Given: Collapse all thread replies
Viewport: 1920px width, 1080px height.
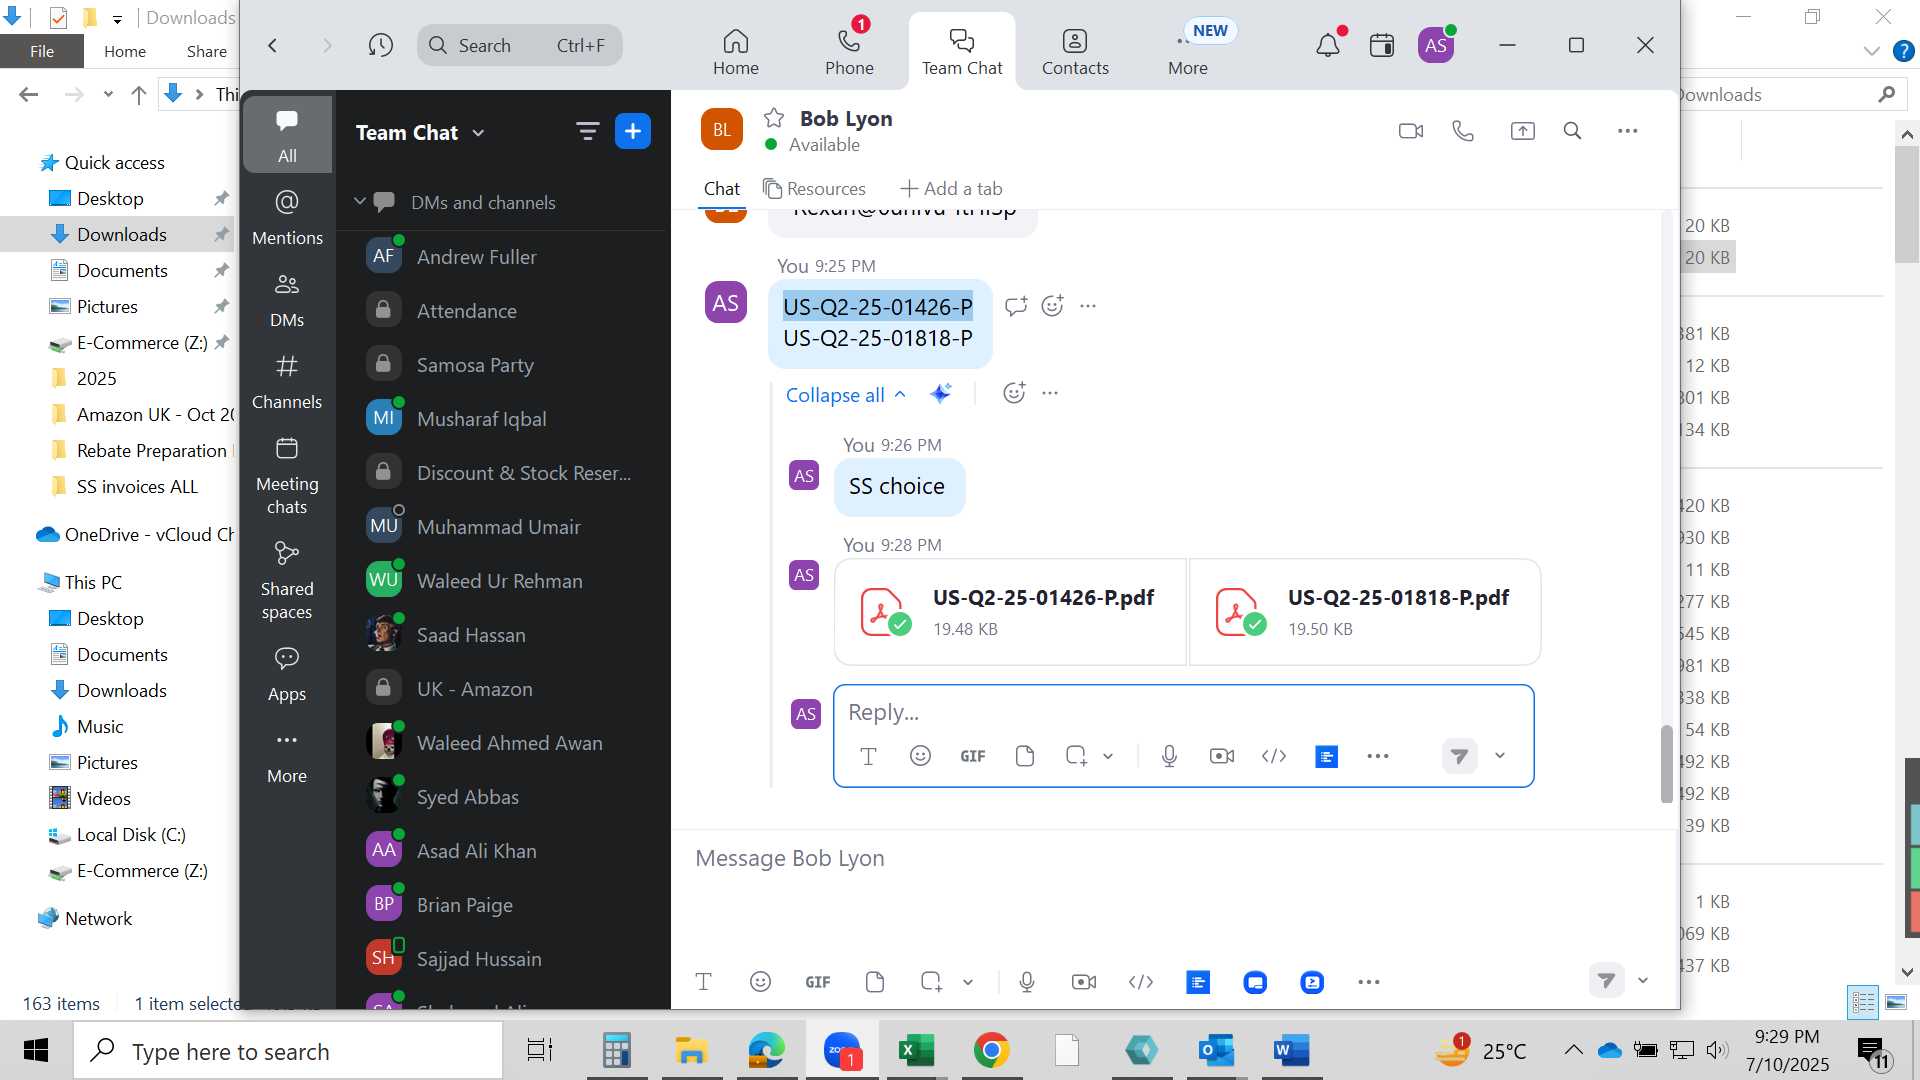Looking at the screenshot, I should point(845,395).
